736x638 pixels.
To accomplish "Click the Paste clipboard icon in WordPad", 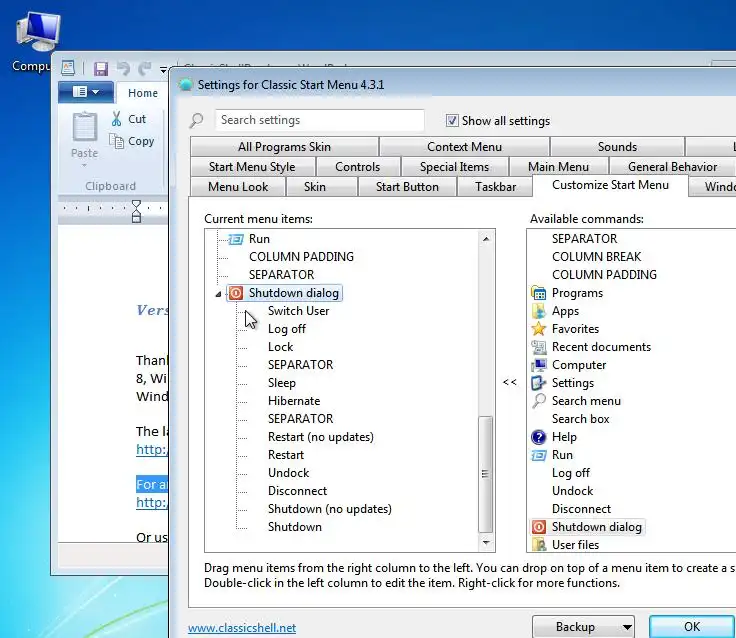I will 84,127.
